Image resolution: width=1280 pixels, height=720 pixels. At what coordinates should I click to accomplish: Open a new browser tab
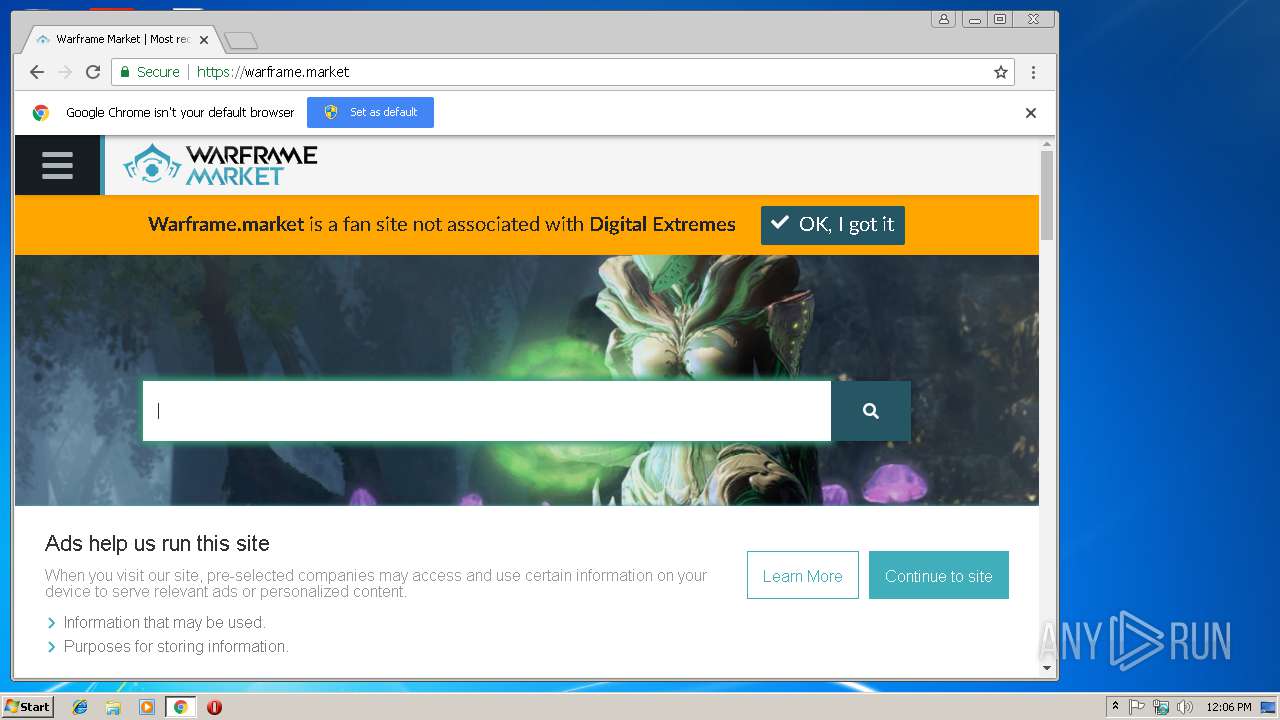click(x=241, y=41)
